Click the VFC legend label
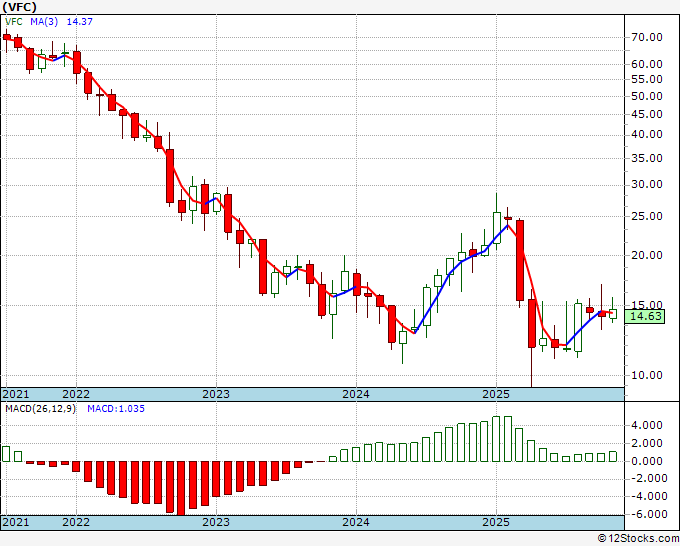 [x=13, y=21]
